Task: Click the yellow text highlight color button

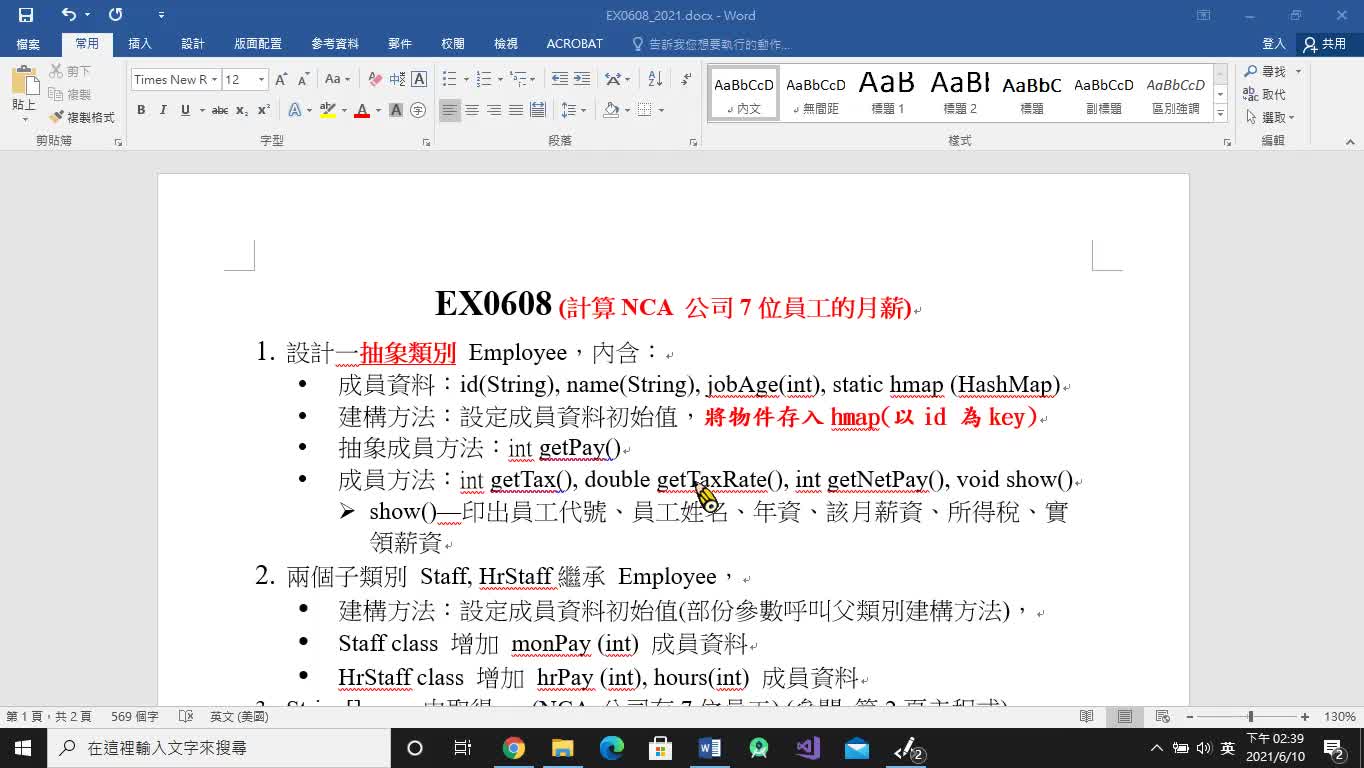Action: 327,110
